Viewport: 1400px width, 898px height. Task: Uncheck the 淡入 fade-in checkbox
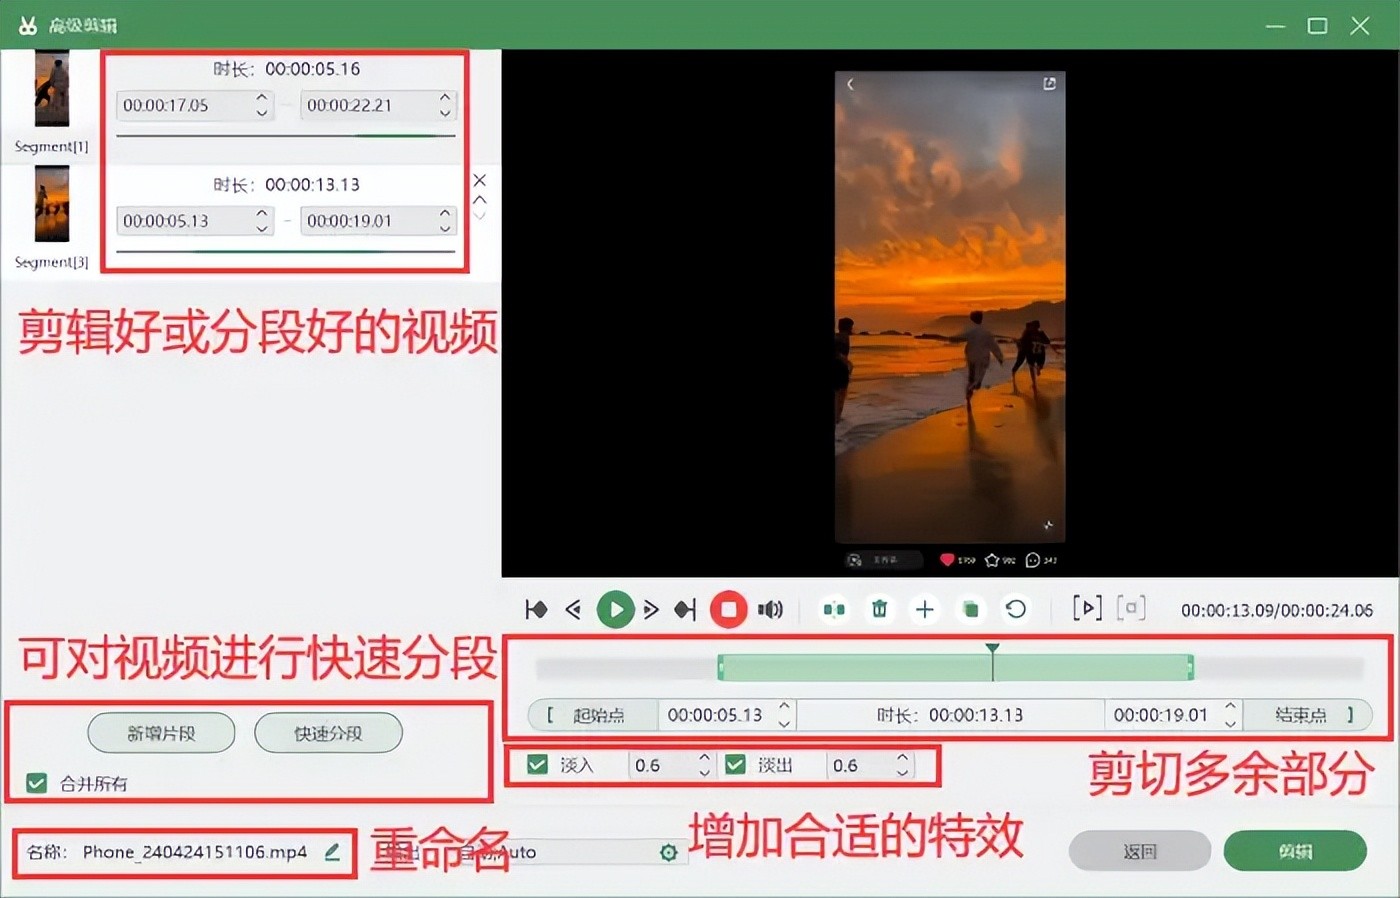538,765
